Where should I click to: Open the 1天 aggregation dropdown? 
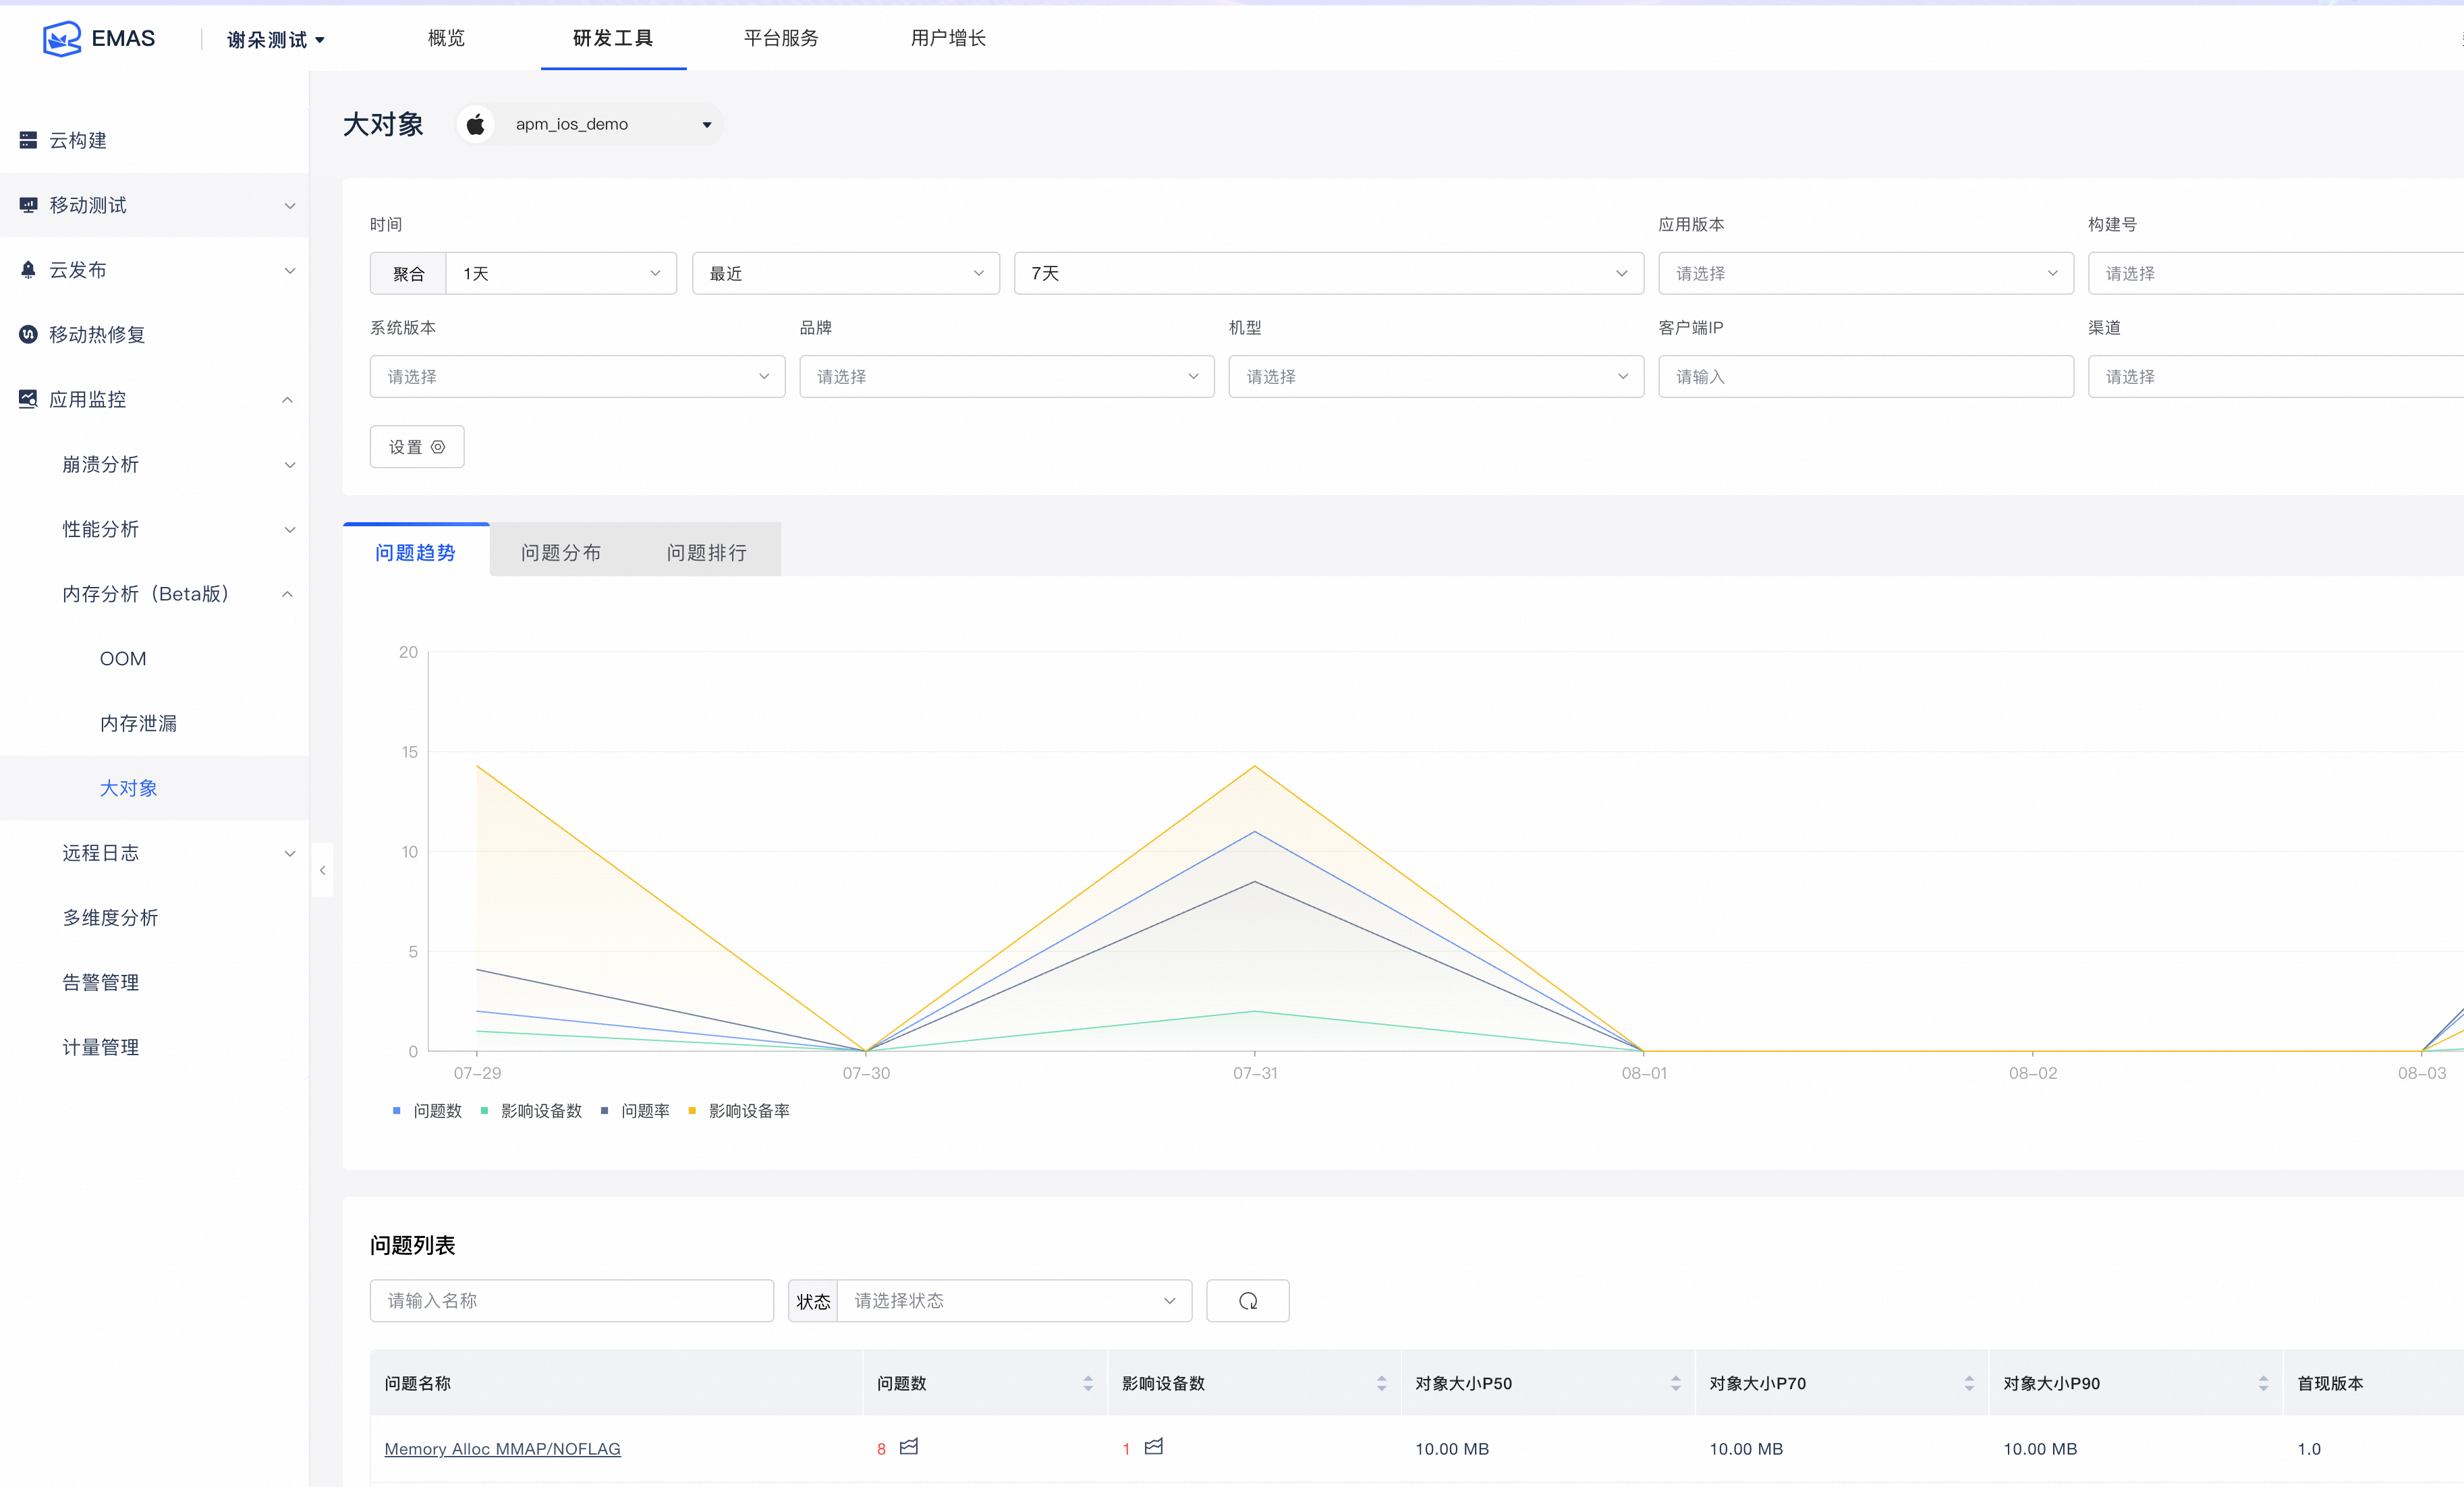point(561,273)
